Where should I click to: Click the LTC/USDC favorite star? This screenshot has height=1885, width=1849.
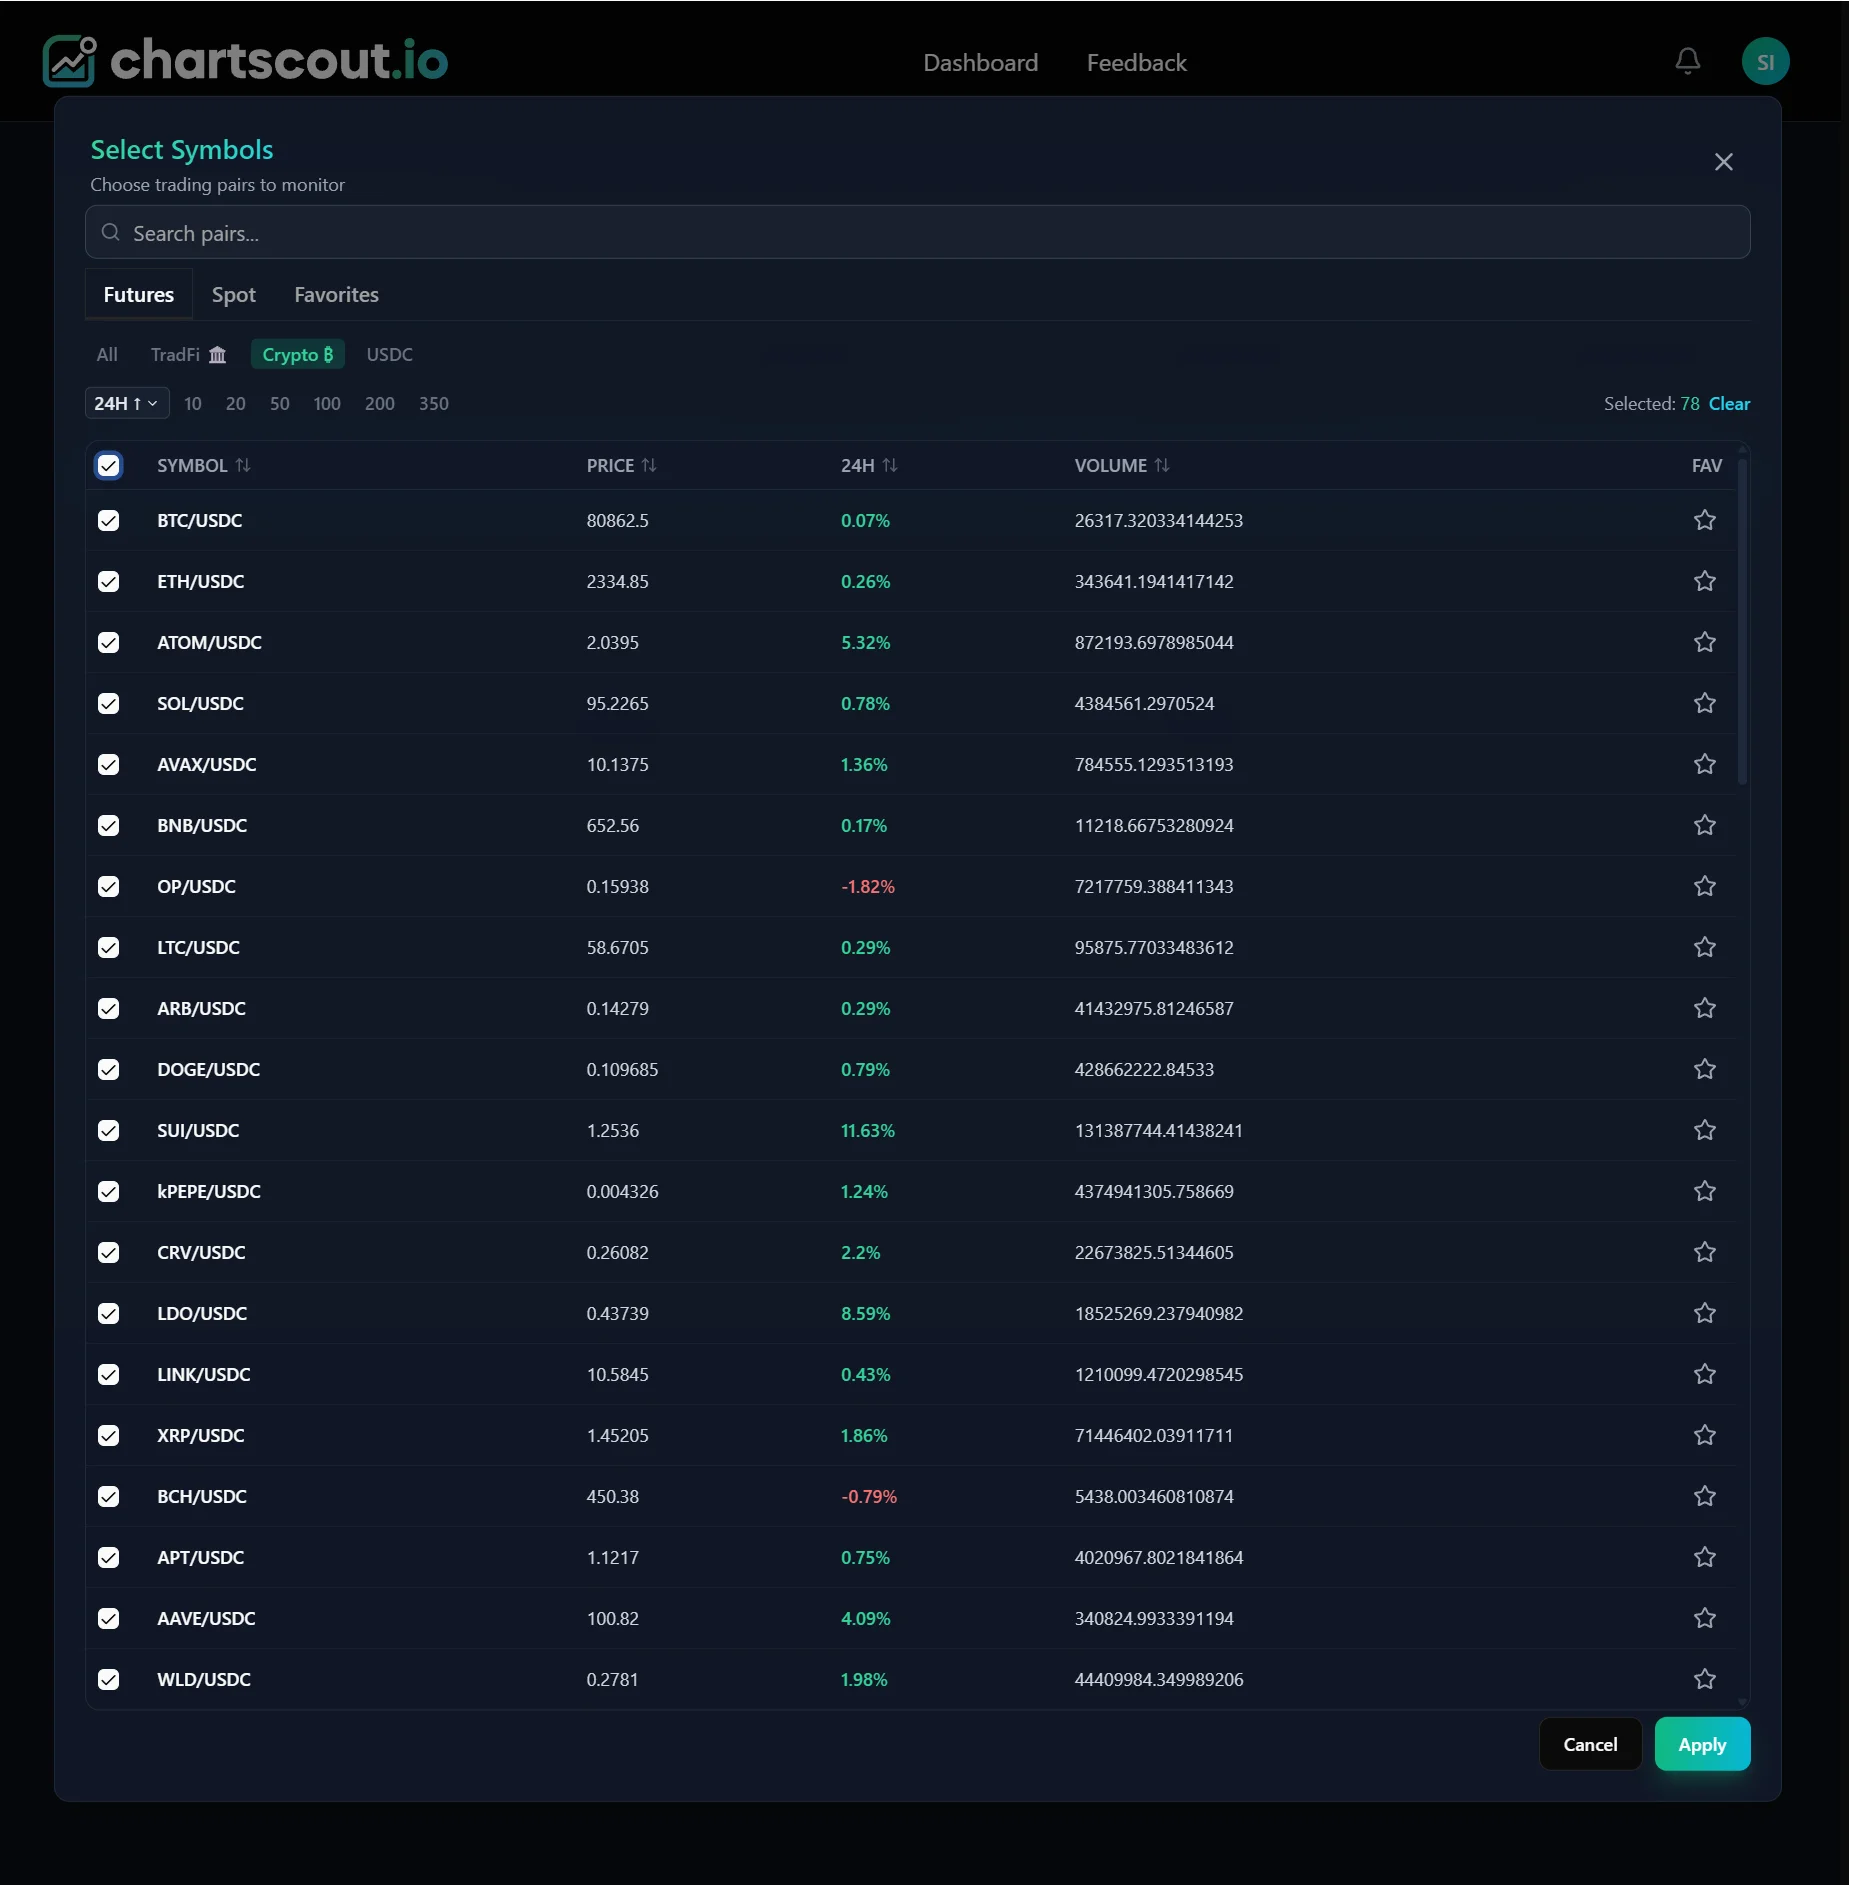tap(1705, 947)
